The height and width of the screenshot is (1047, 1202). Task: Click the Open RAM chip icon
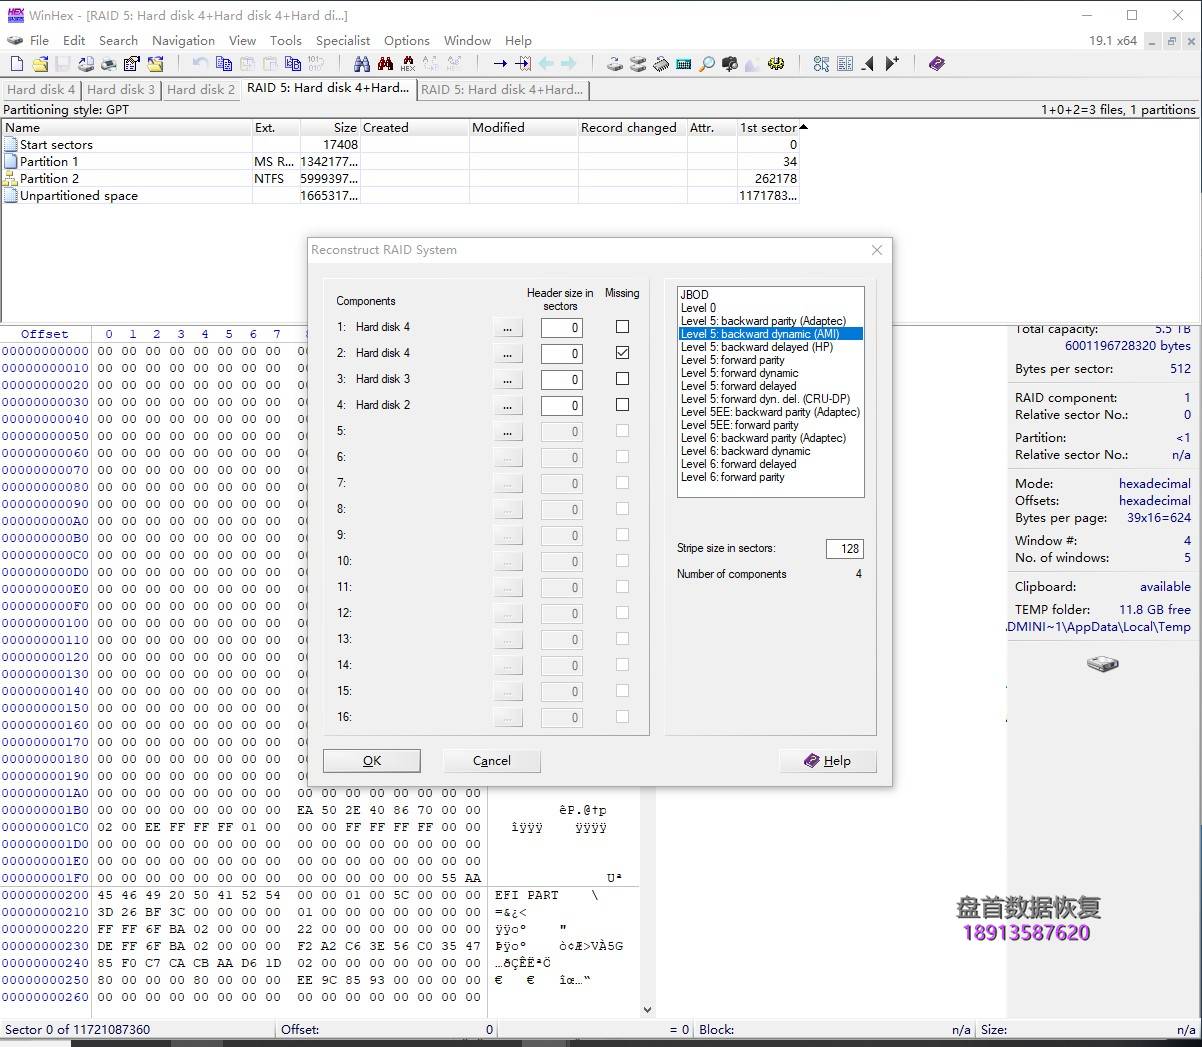pos(660,63)
